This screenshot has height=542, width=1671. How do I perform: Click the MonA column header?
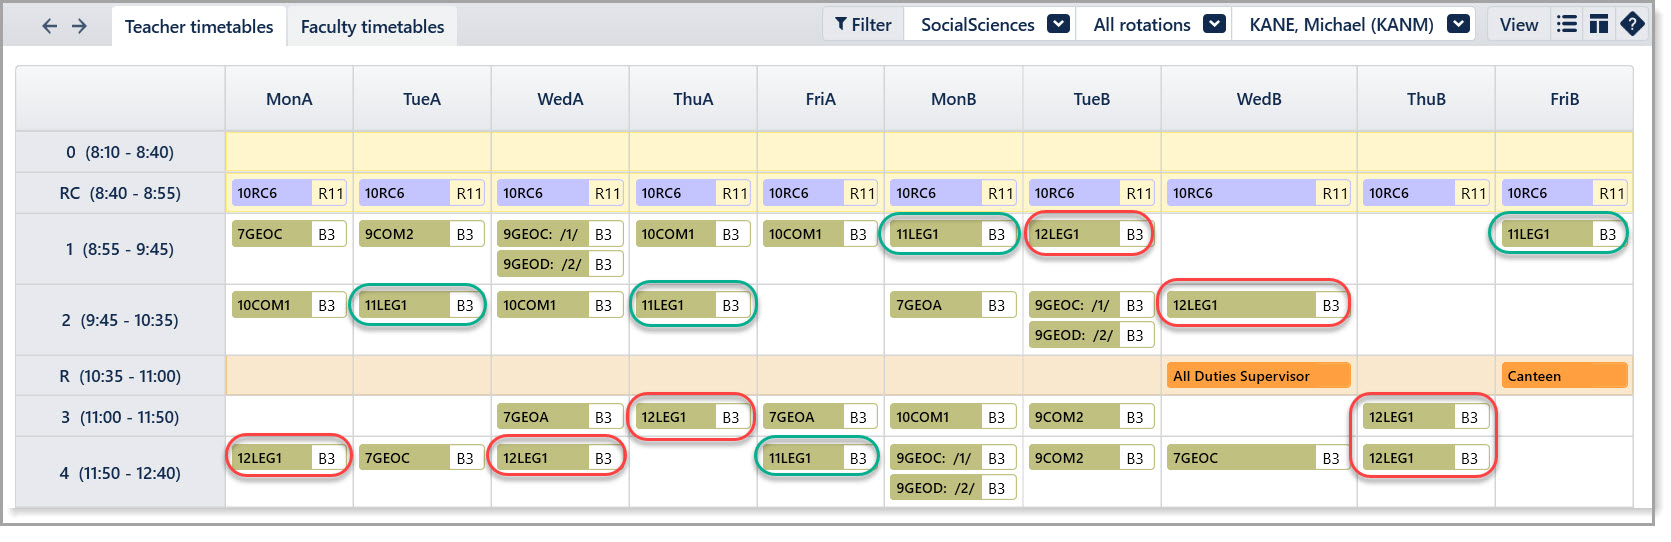pyautogui.click(x=289, y=99)
